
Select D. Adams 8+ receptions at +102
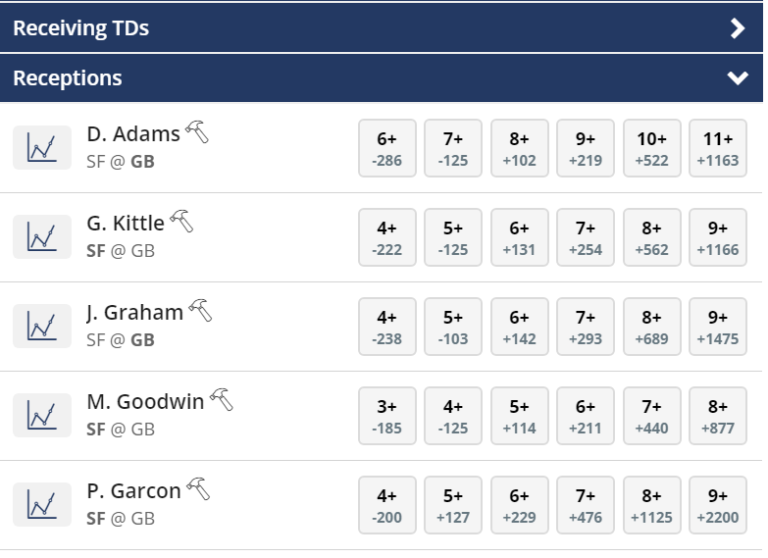519,148
